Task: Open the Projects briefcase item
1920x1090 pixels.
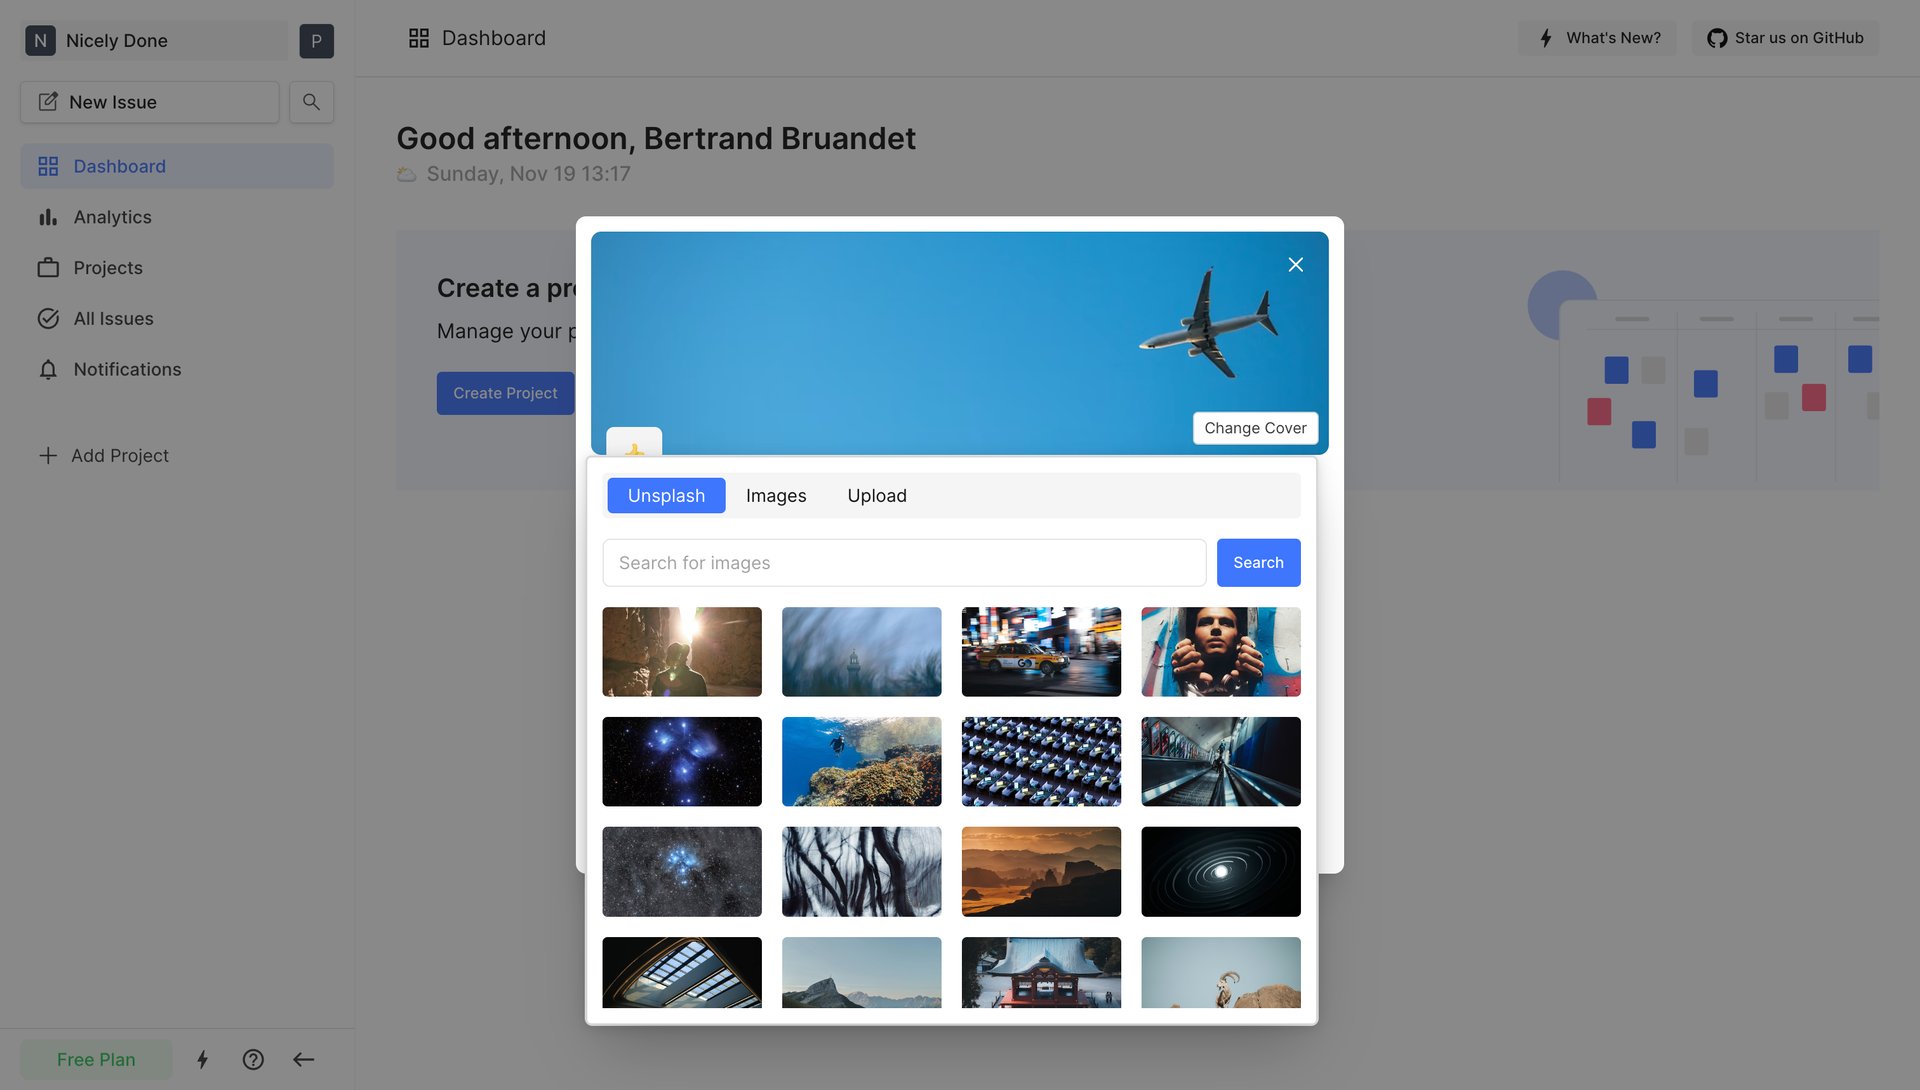Action: coord(108,268)
